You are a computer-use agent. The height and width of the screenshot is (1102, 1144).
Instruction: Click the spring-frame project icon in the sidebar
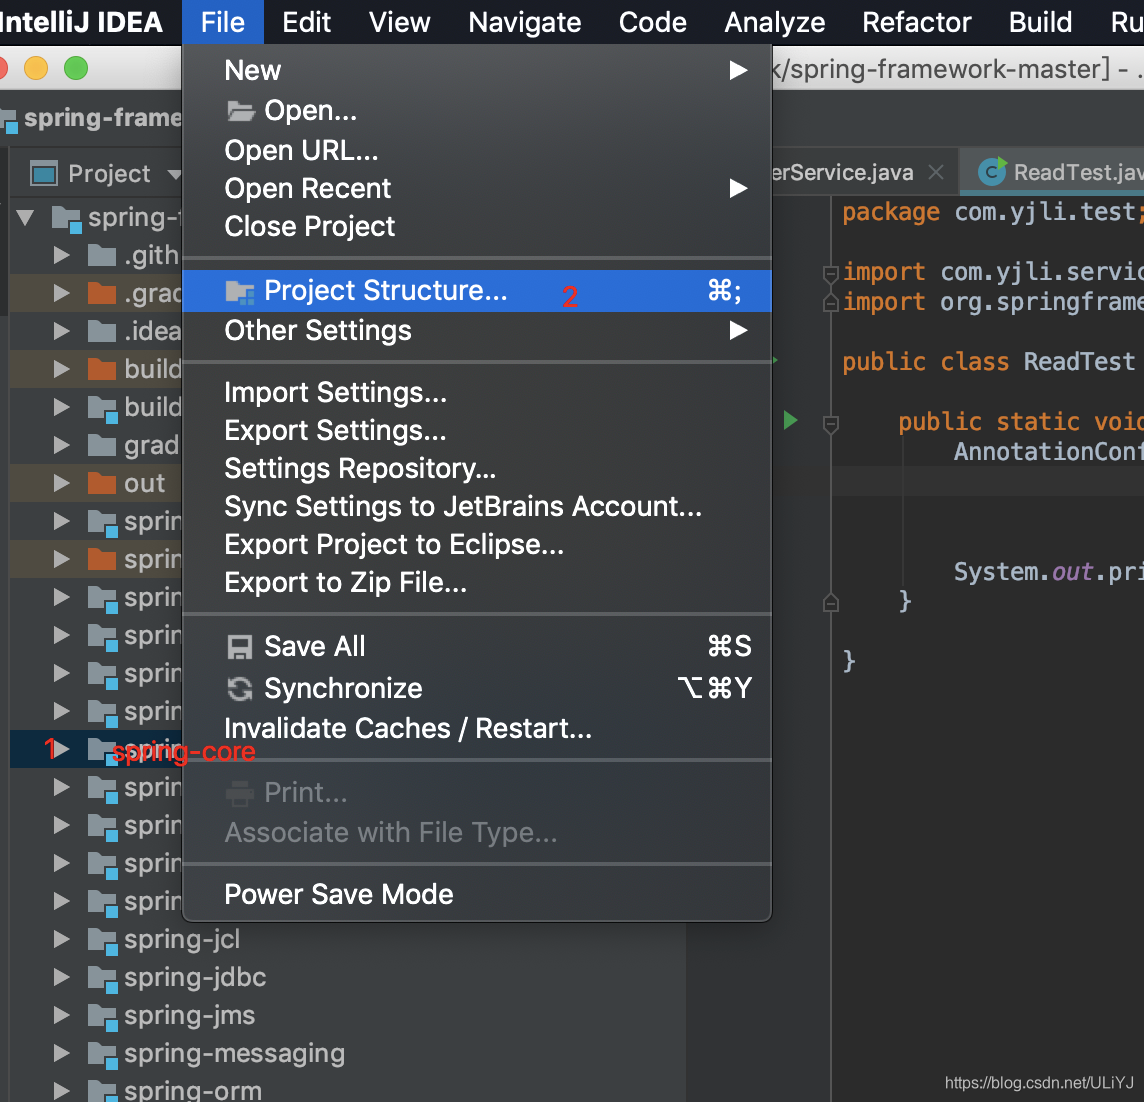[10, 118]
